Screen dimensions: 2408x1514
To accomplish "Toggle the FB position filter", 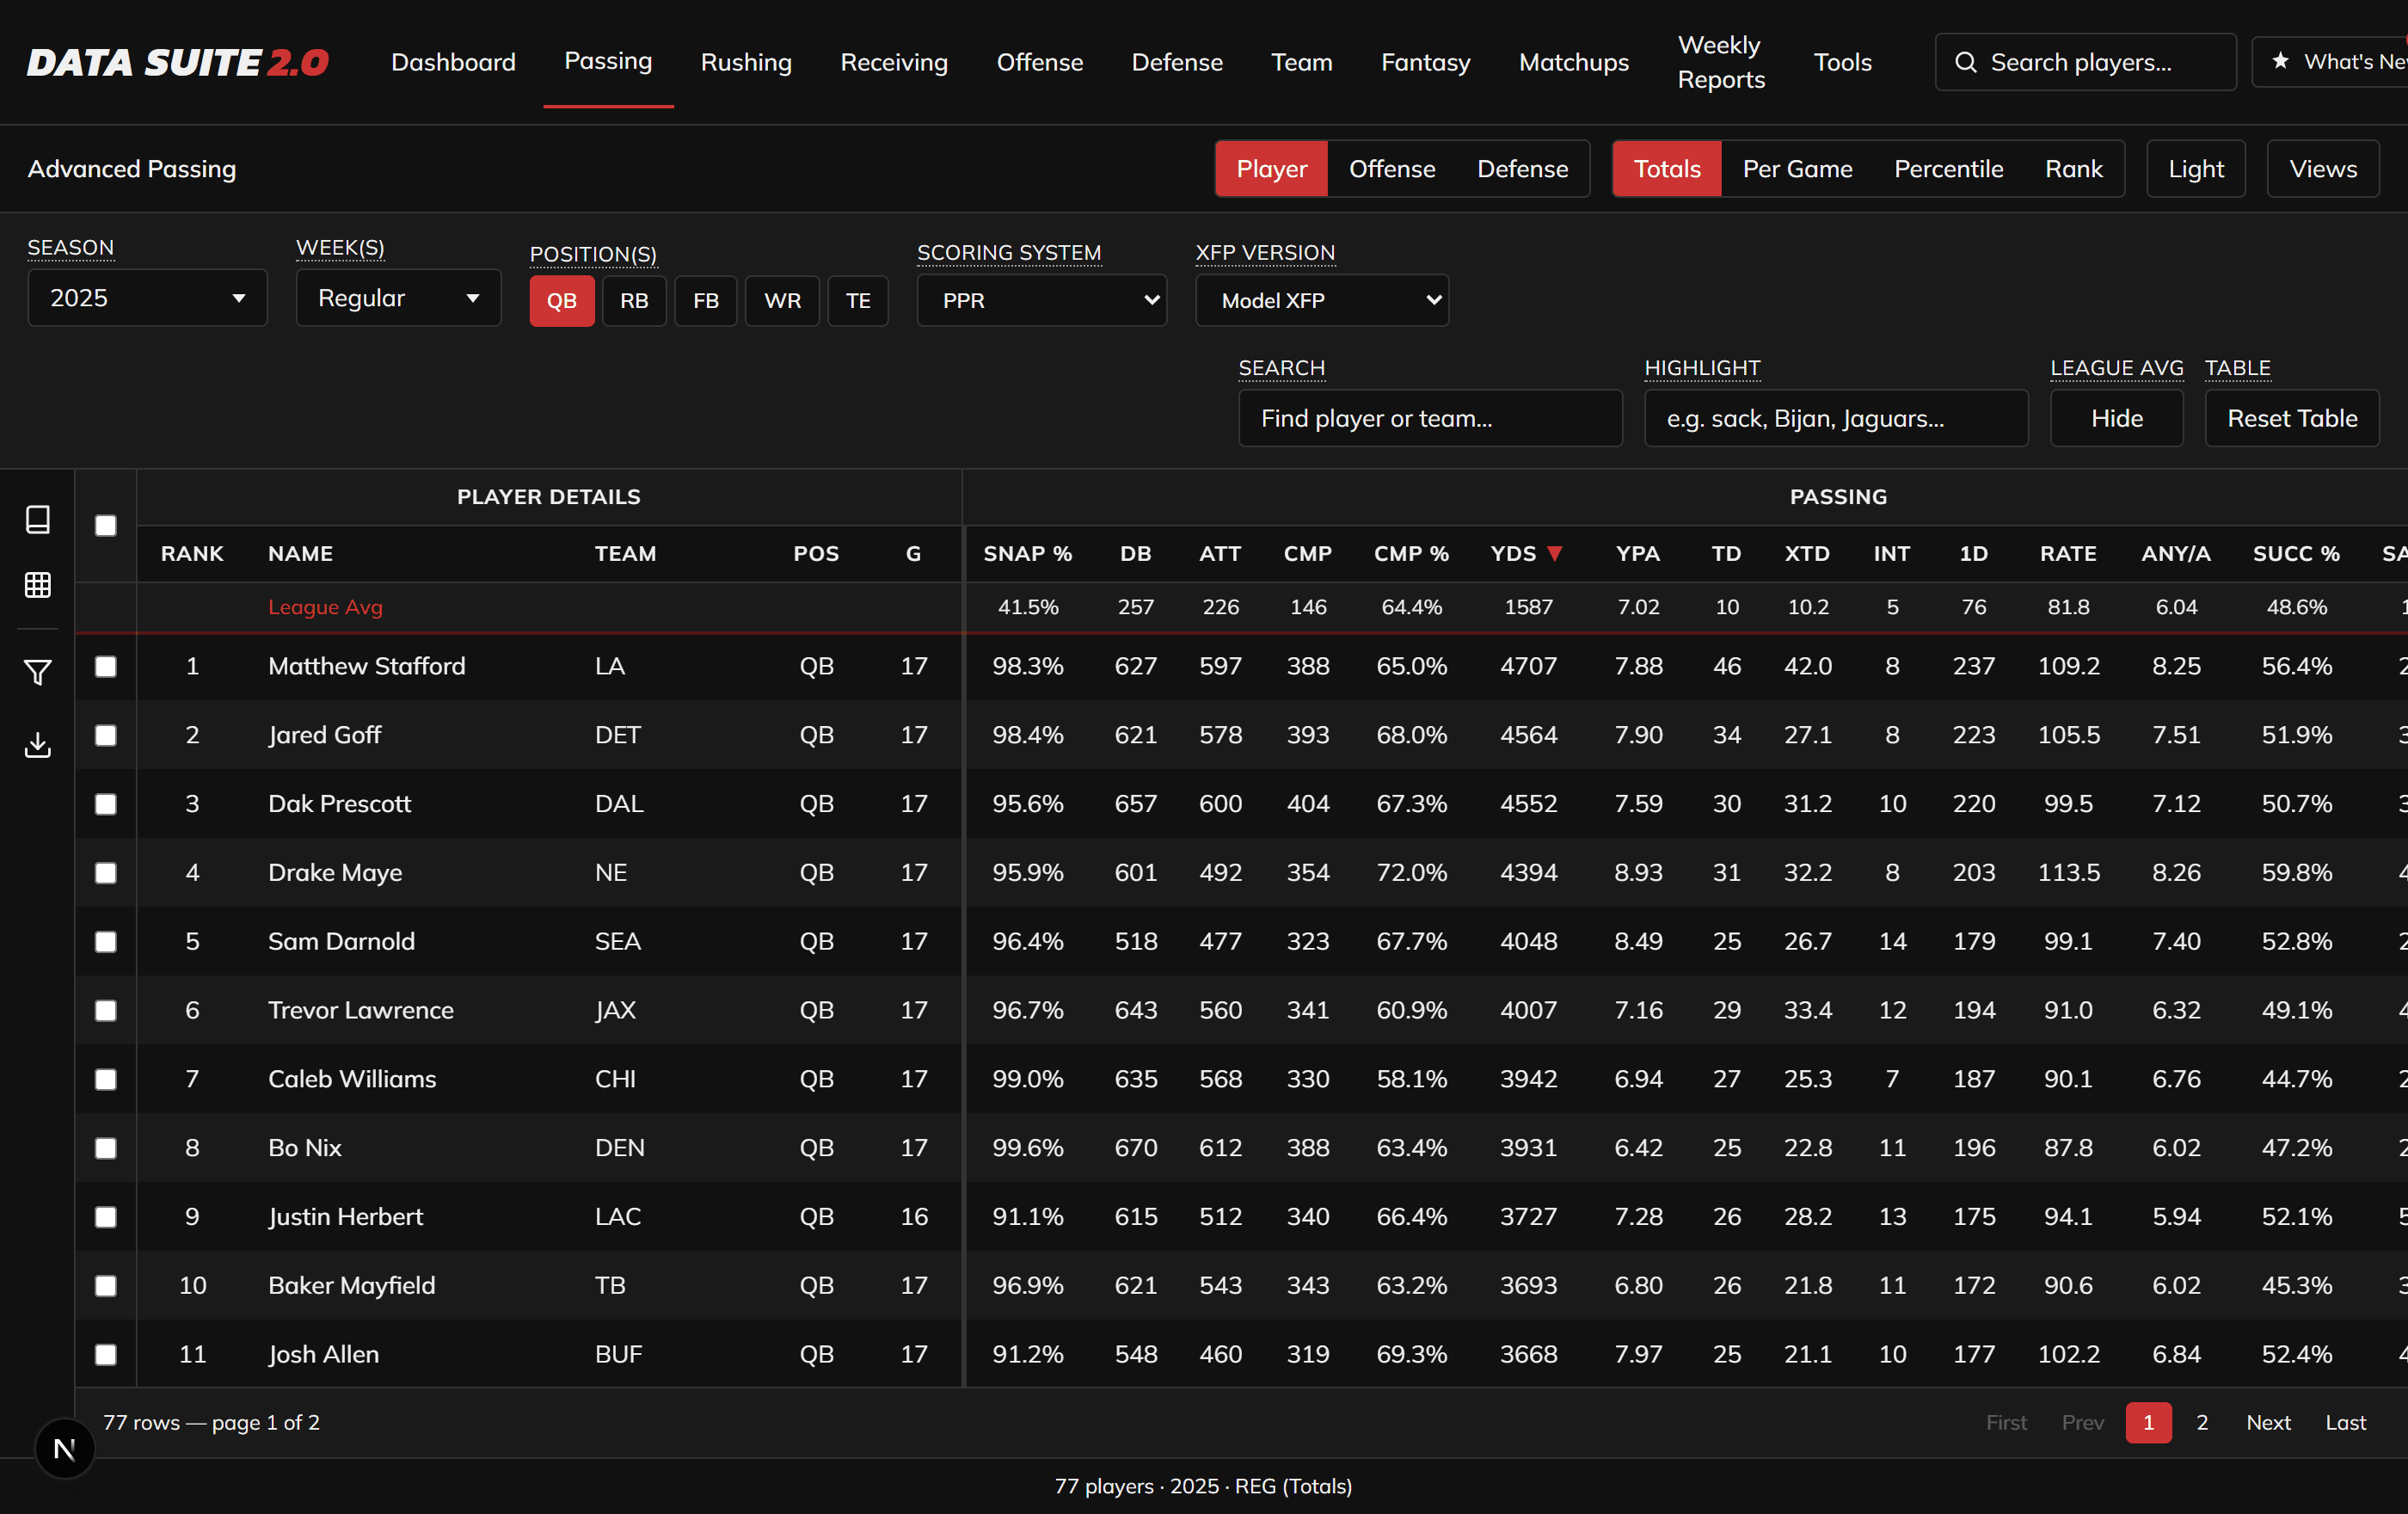I will pyautogui.click(x=706, y=300).
